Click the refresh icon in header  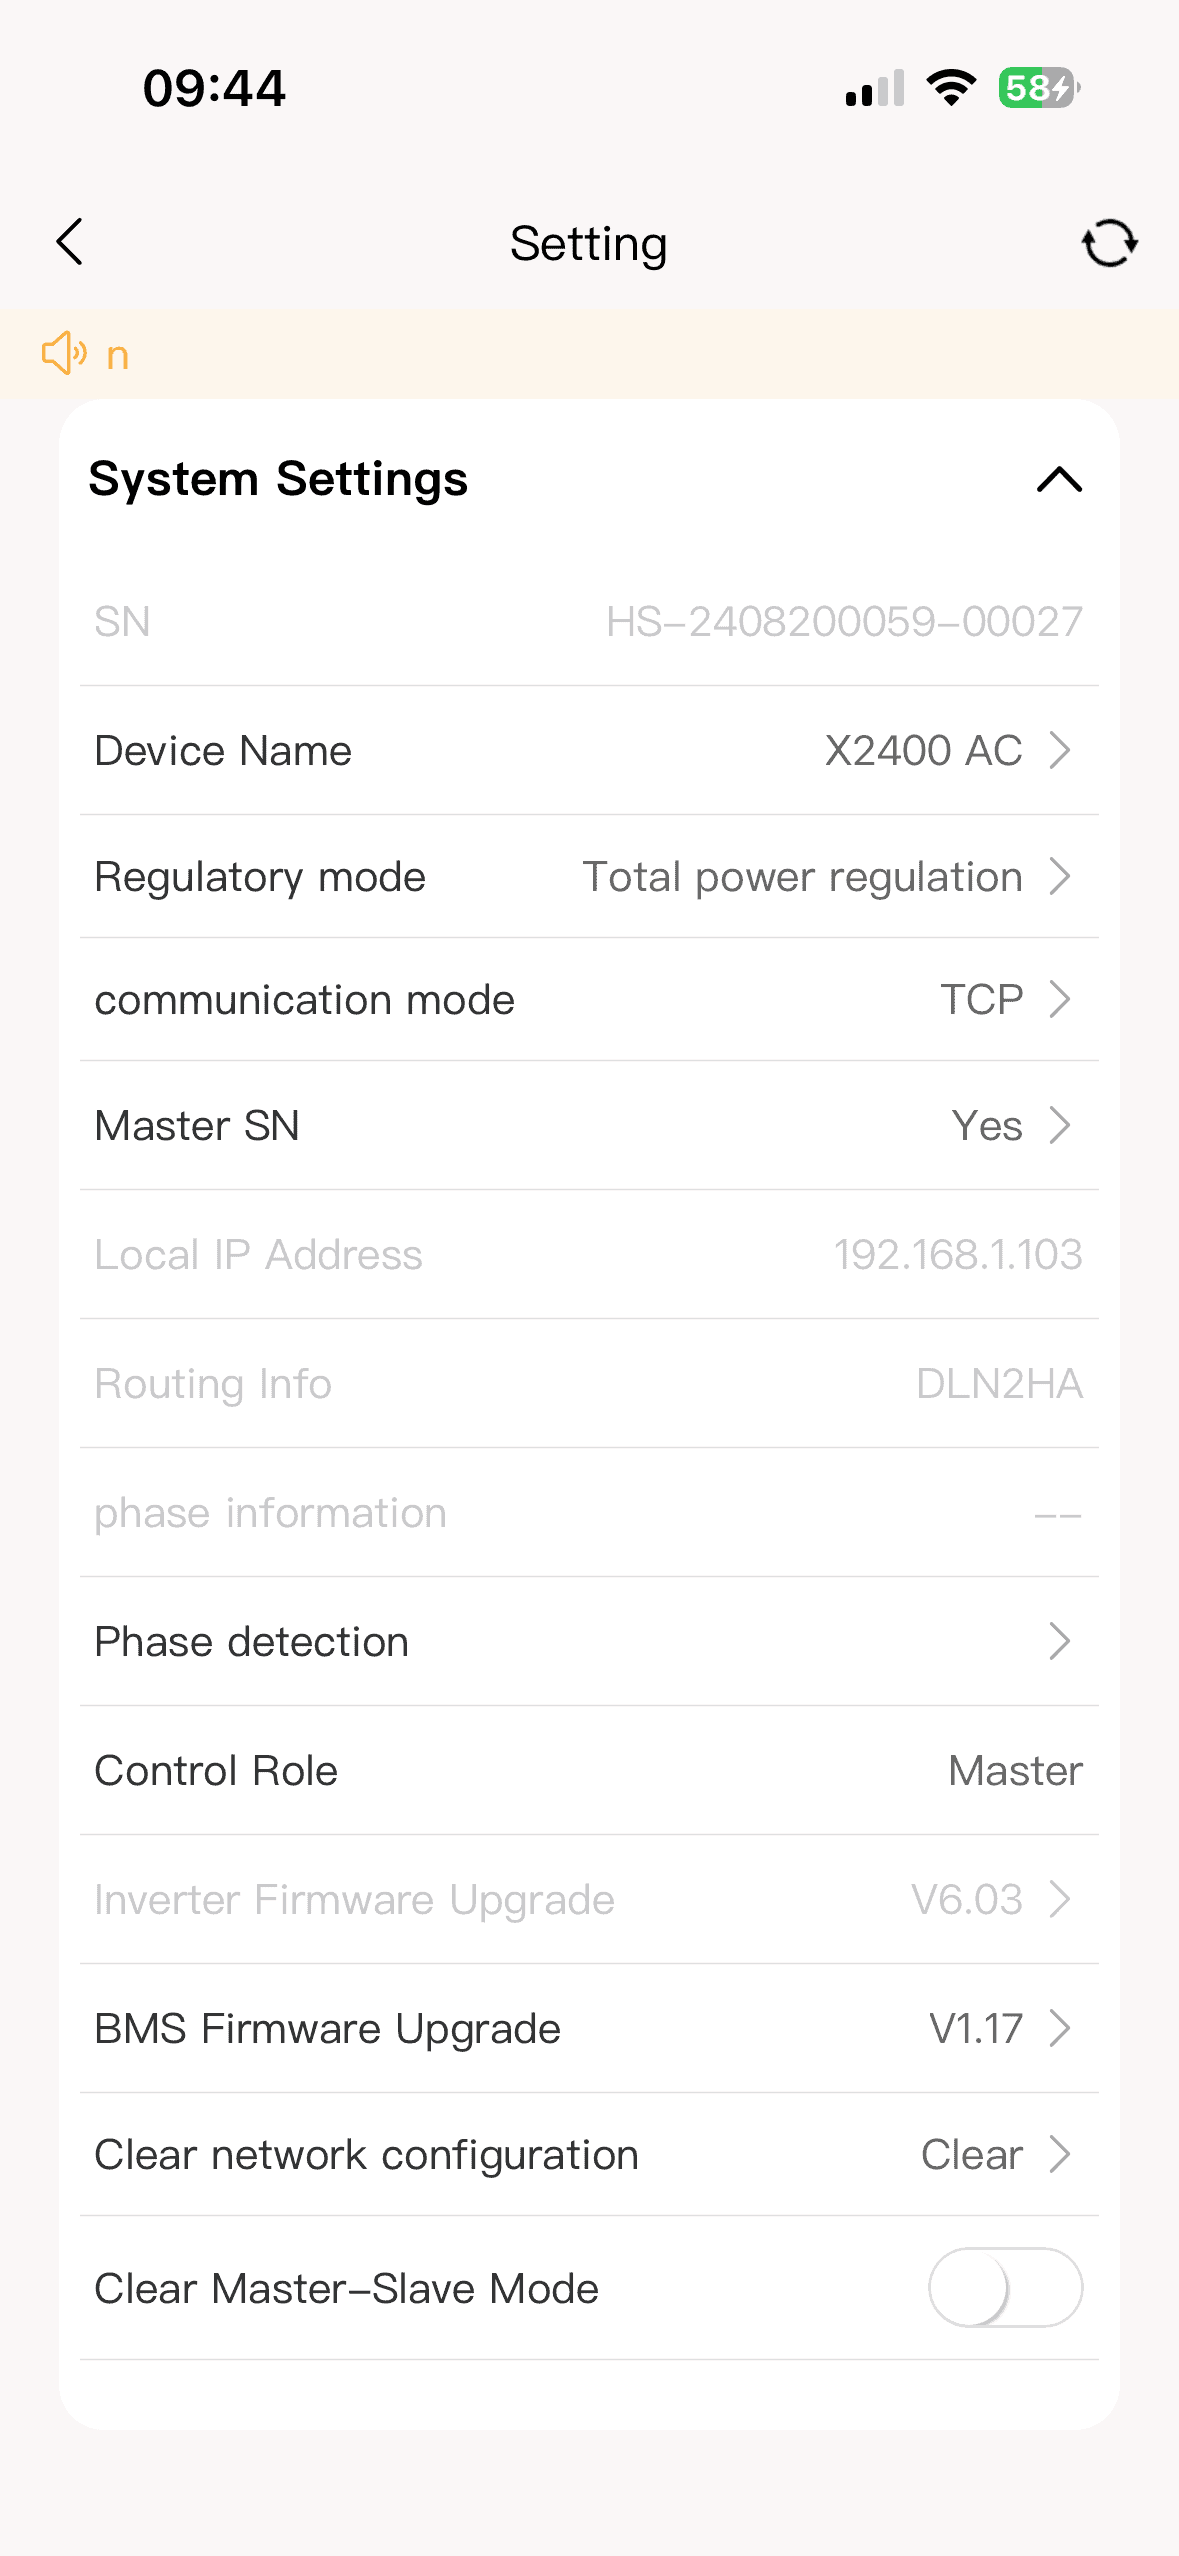1109,243
